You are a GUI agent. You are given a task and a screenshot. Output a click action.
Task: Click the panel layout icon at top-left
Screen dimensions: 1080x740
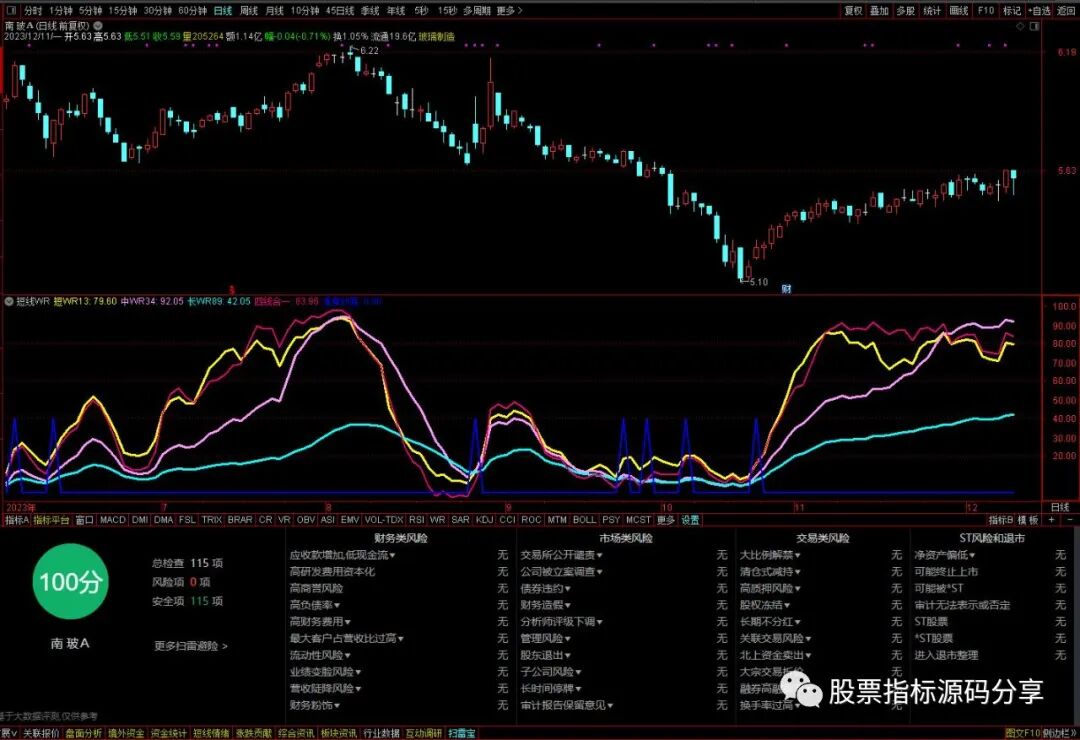pyautogui.click(x=10, y=10)
